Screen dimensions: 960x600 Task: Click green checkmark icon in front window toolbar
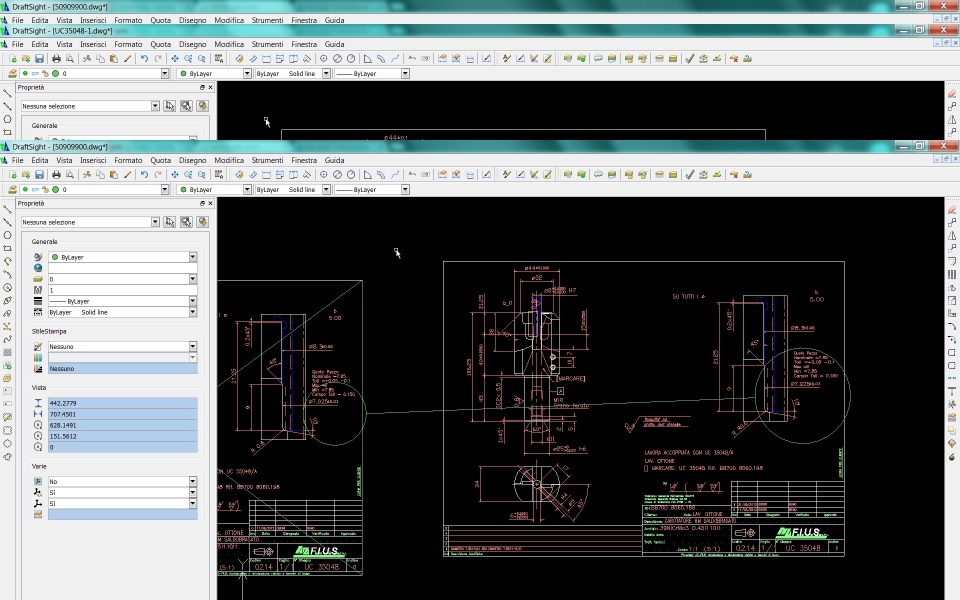coord(690,175)
